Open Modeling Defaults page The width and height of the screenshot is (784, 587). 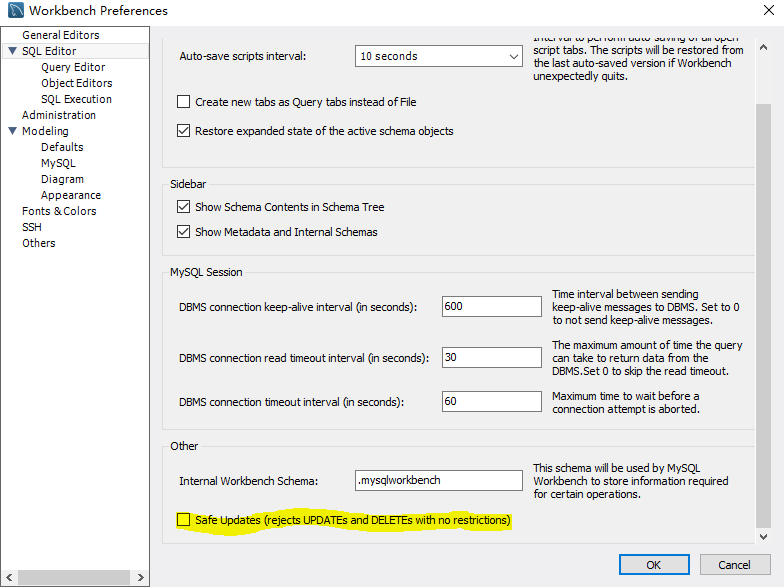(x=62, y=147)
